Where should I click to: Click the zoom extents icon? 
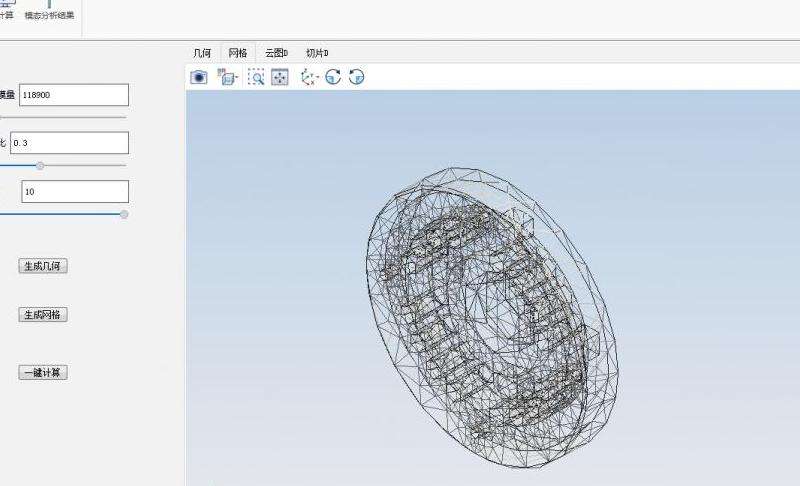[x=280, y=77]
